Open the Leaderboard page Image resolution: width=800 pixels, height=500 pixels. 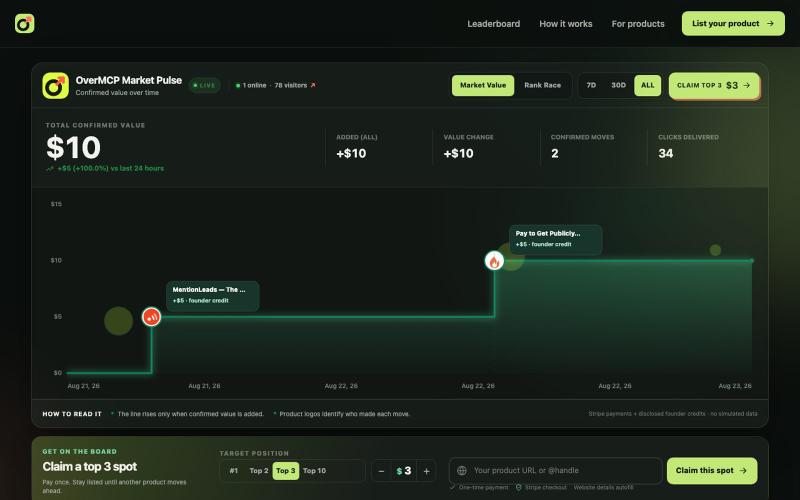(x=493, y=23)
